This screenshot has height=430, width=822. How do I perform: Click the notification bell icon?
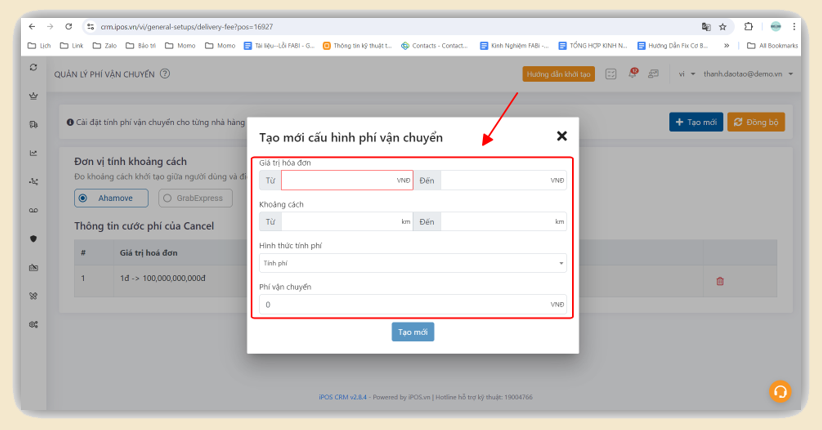pos(632,74)
